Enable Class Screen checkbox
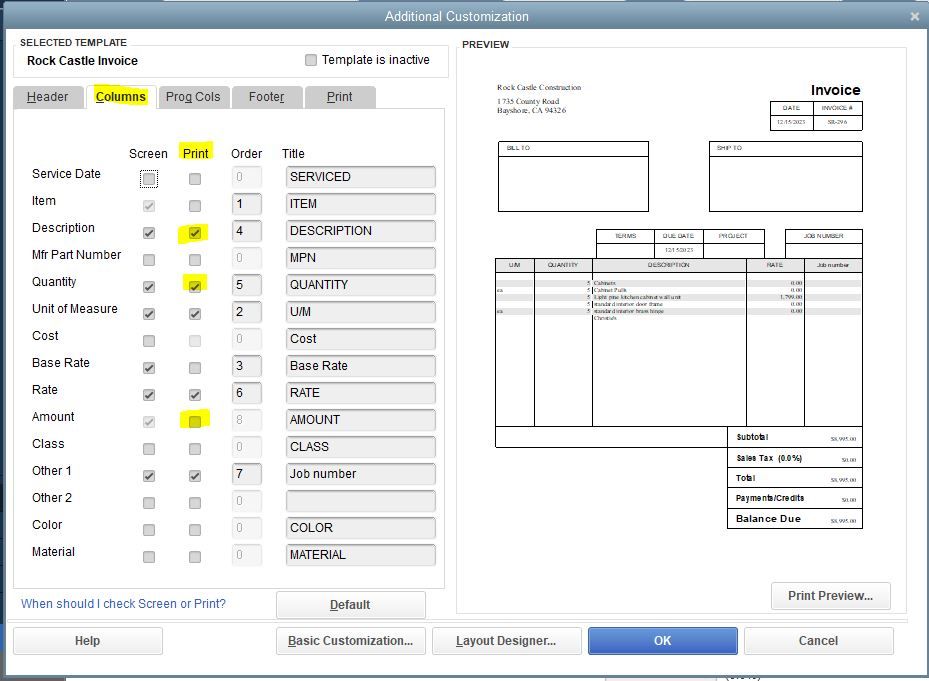This screenshot has height=681, width=929. pyautogui.click(x=149, y=449)
